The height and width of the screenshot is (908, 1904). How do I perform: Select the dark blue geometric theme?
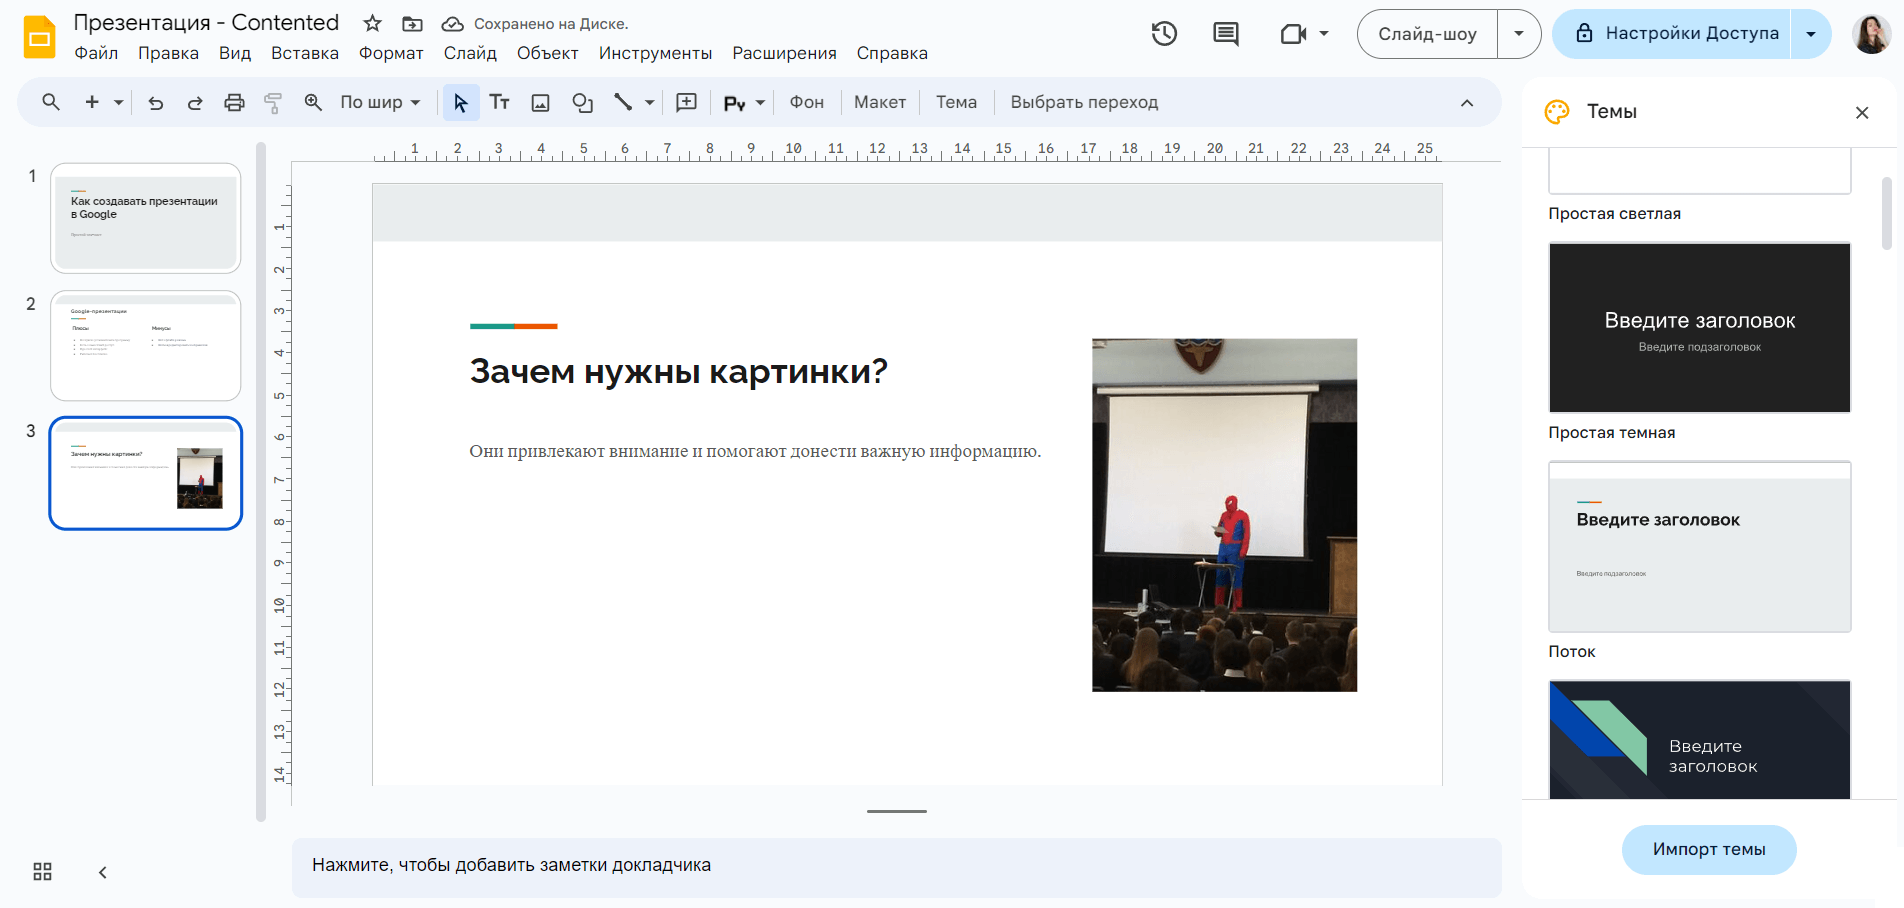click(x=1699, y=740)
